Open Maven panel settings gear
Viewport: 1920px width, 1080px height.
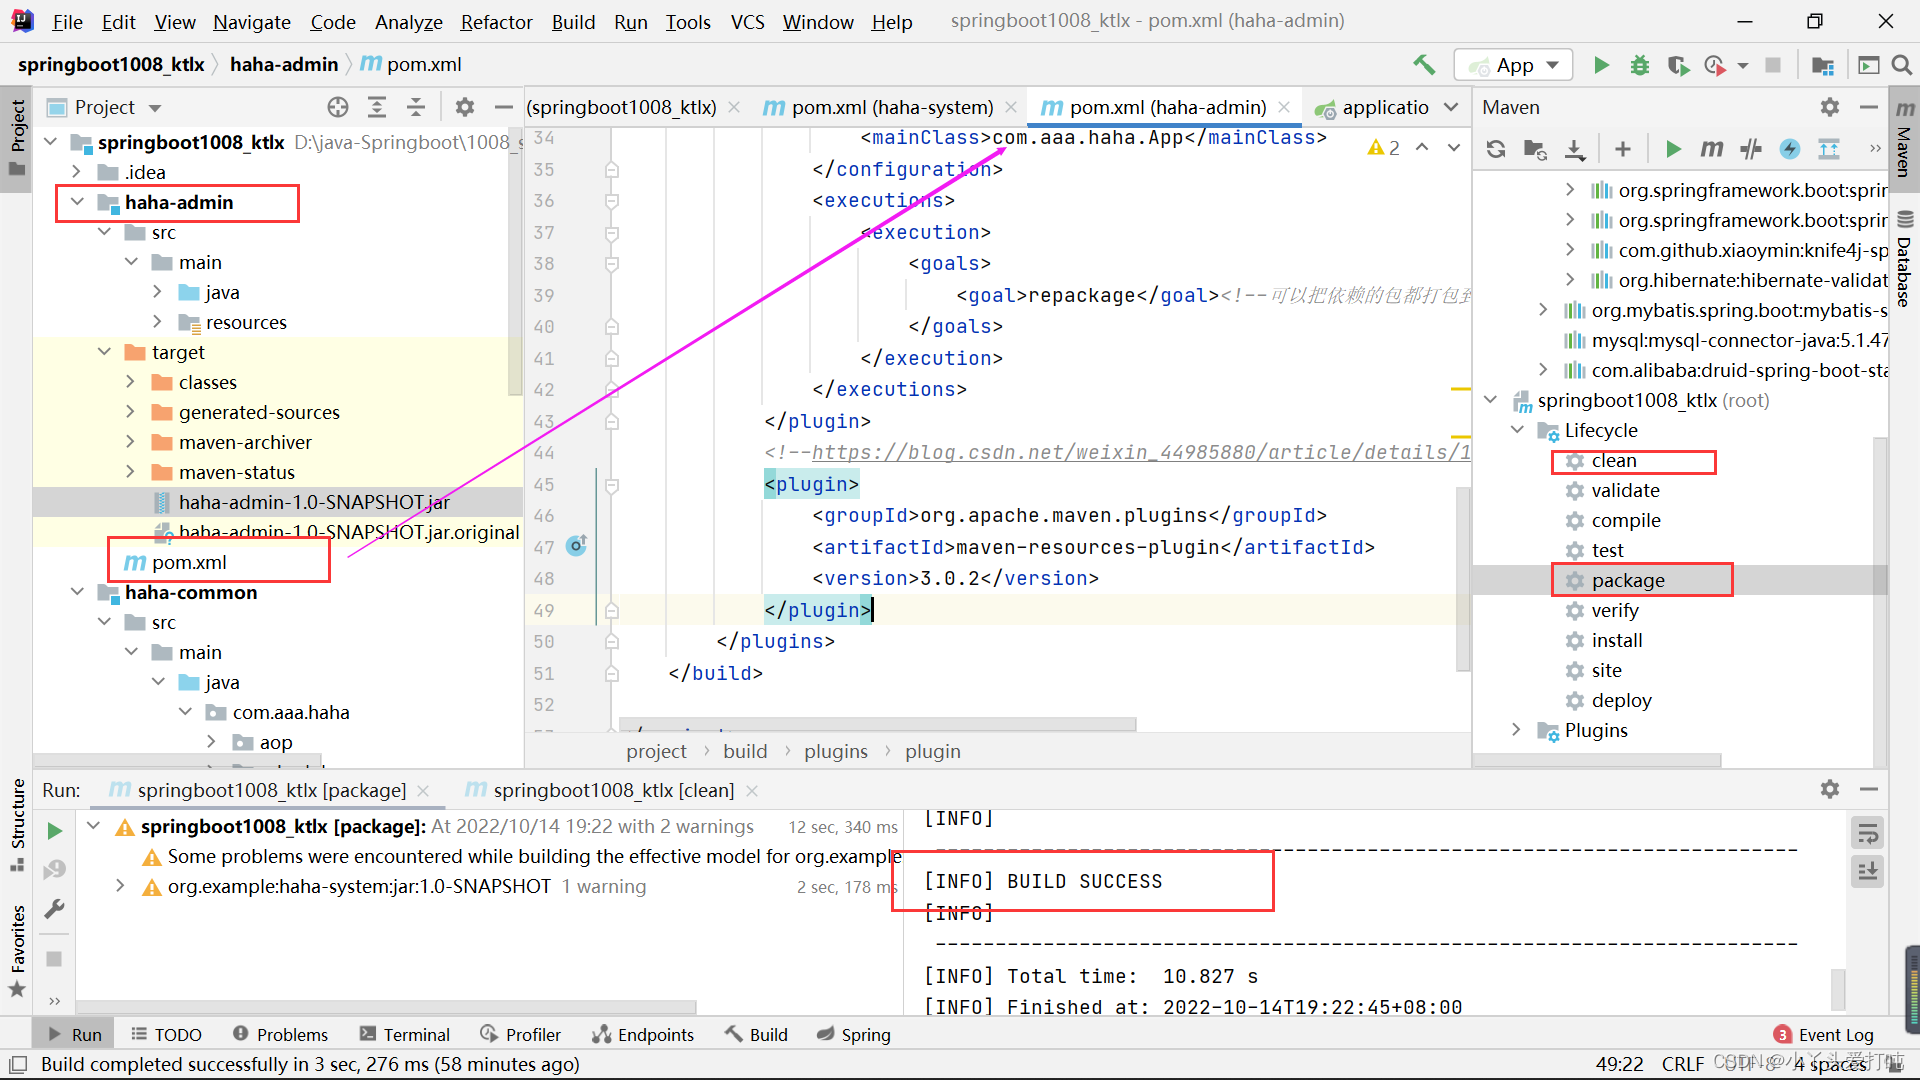coord(1830,107)
